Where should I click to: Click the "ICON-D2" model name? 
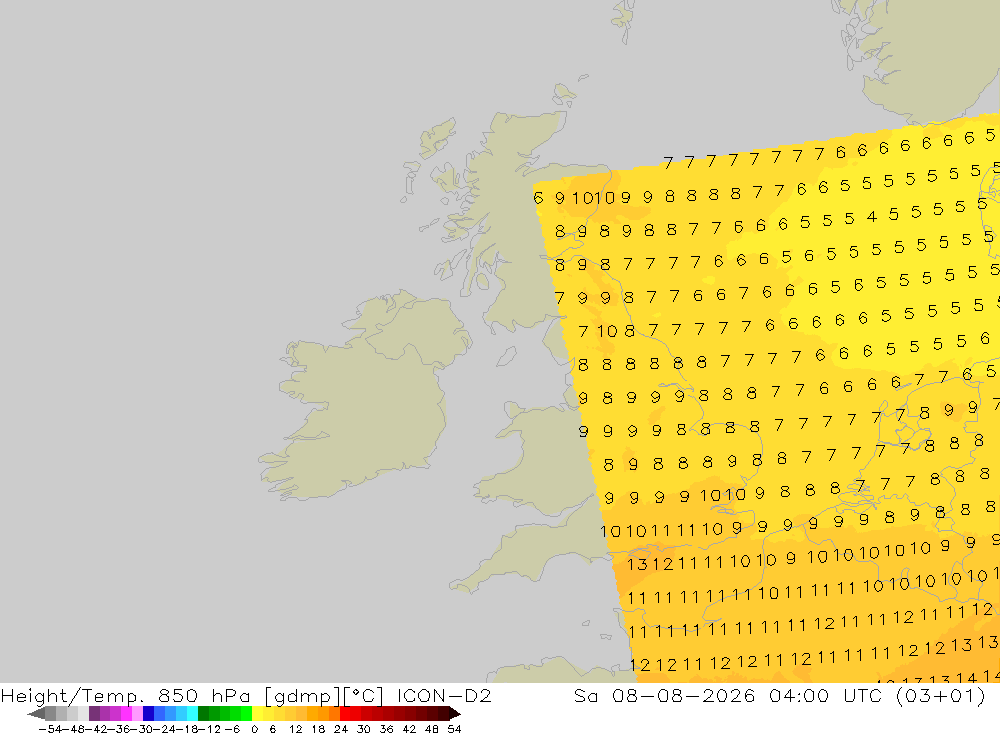tap(444, 695)
